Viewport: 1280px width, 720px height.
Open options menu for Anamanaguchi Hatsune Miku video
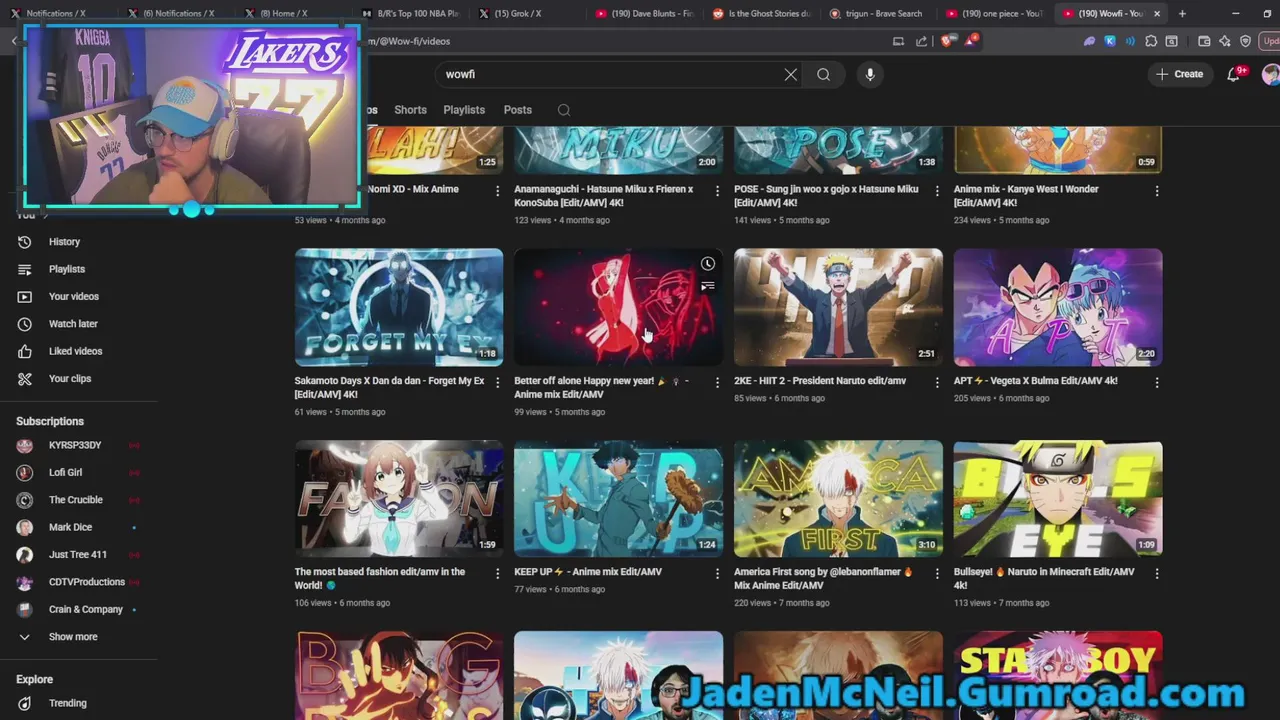(x=717, y=190)
